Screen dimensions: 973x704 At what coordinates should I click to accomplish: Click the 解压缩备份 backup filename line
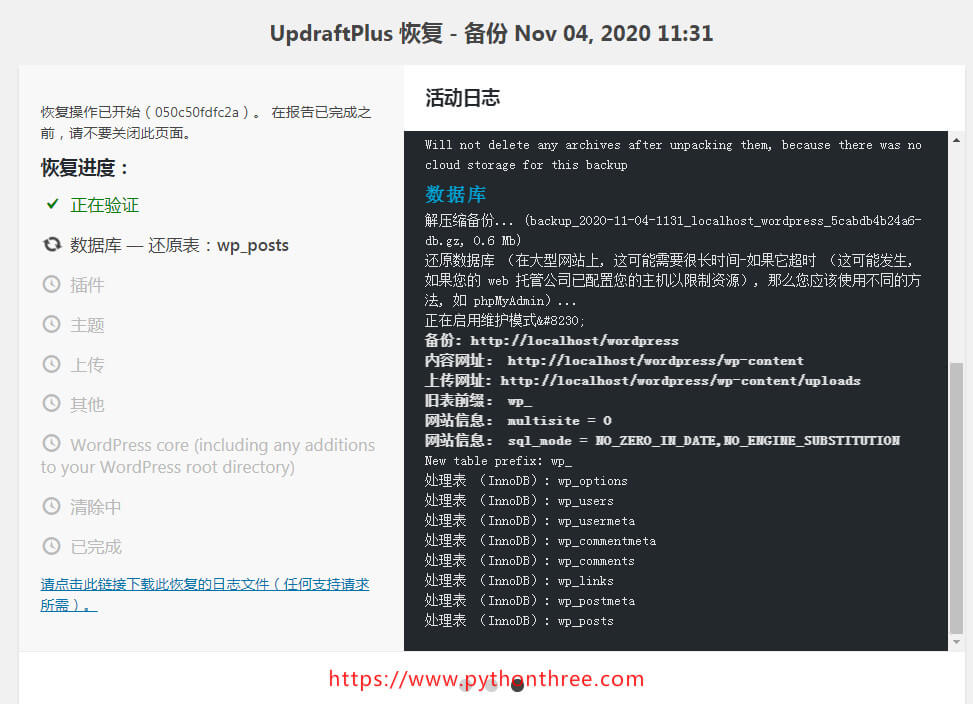673,230
